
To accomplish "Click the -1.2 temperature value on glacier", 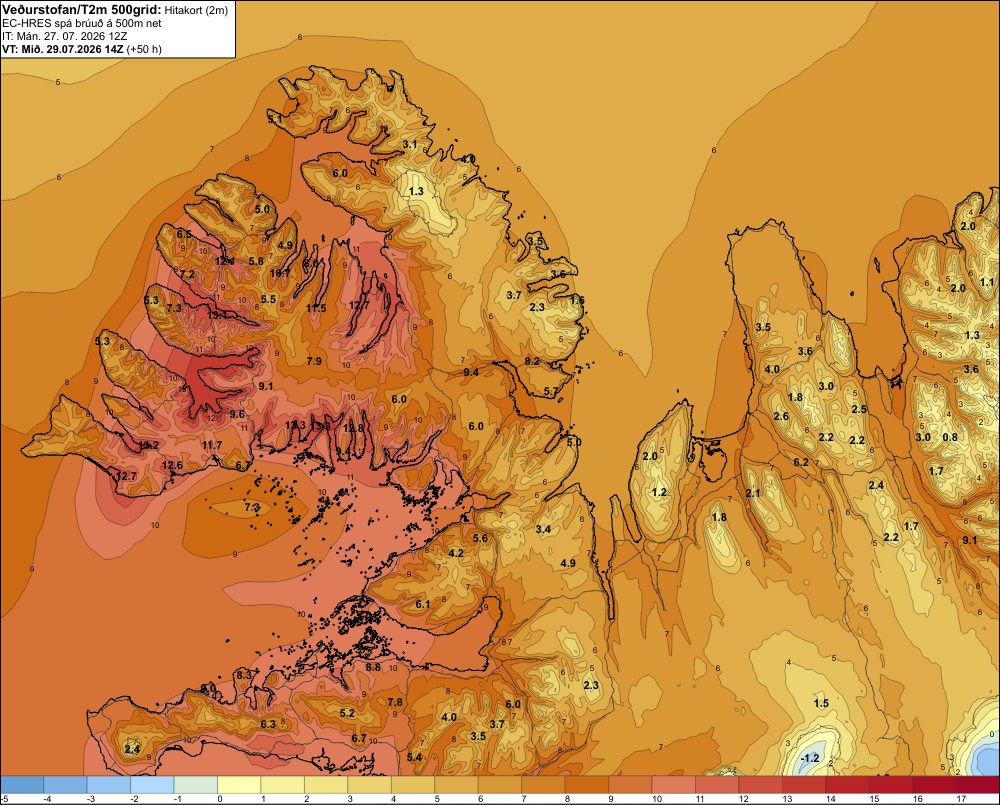I will 809,758.
